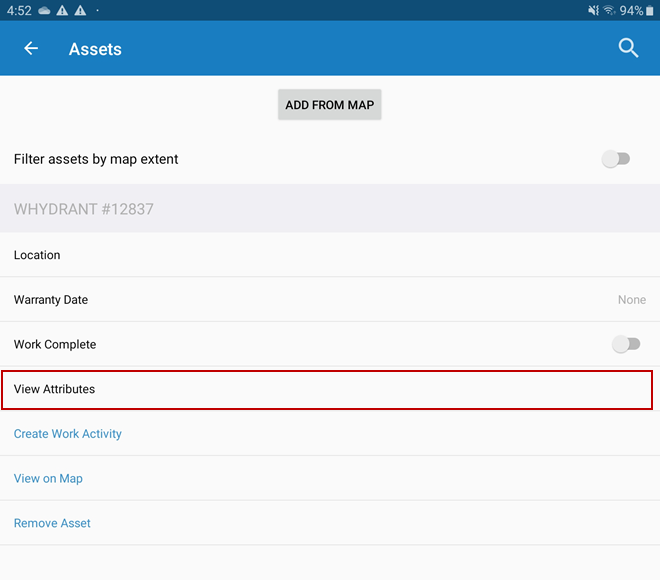Tap Create Work Activity link
Image resolution: width=660 pixels, height=580 pixels.
point(68,434)
